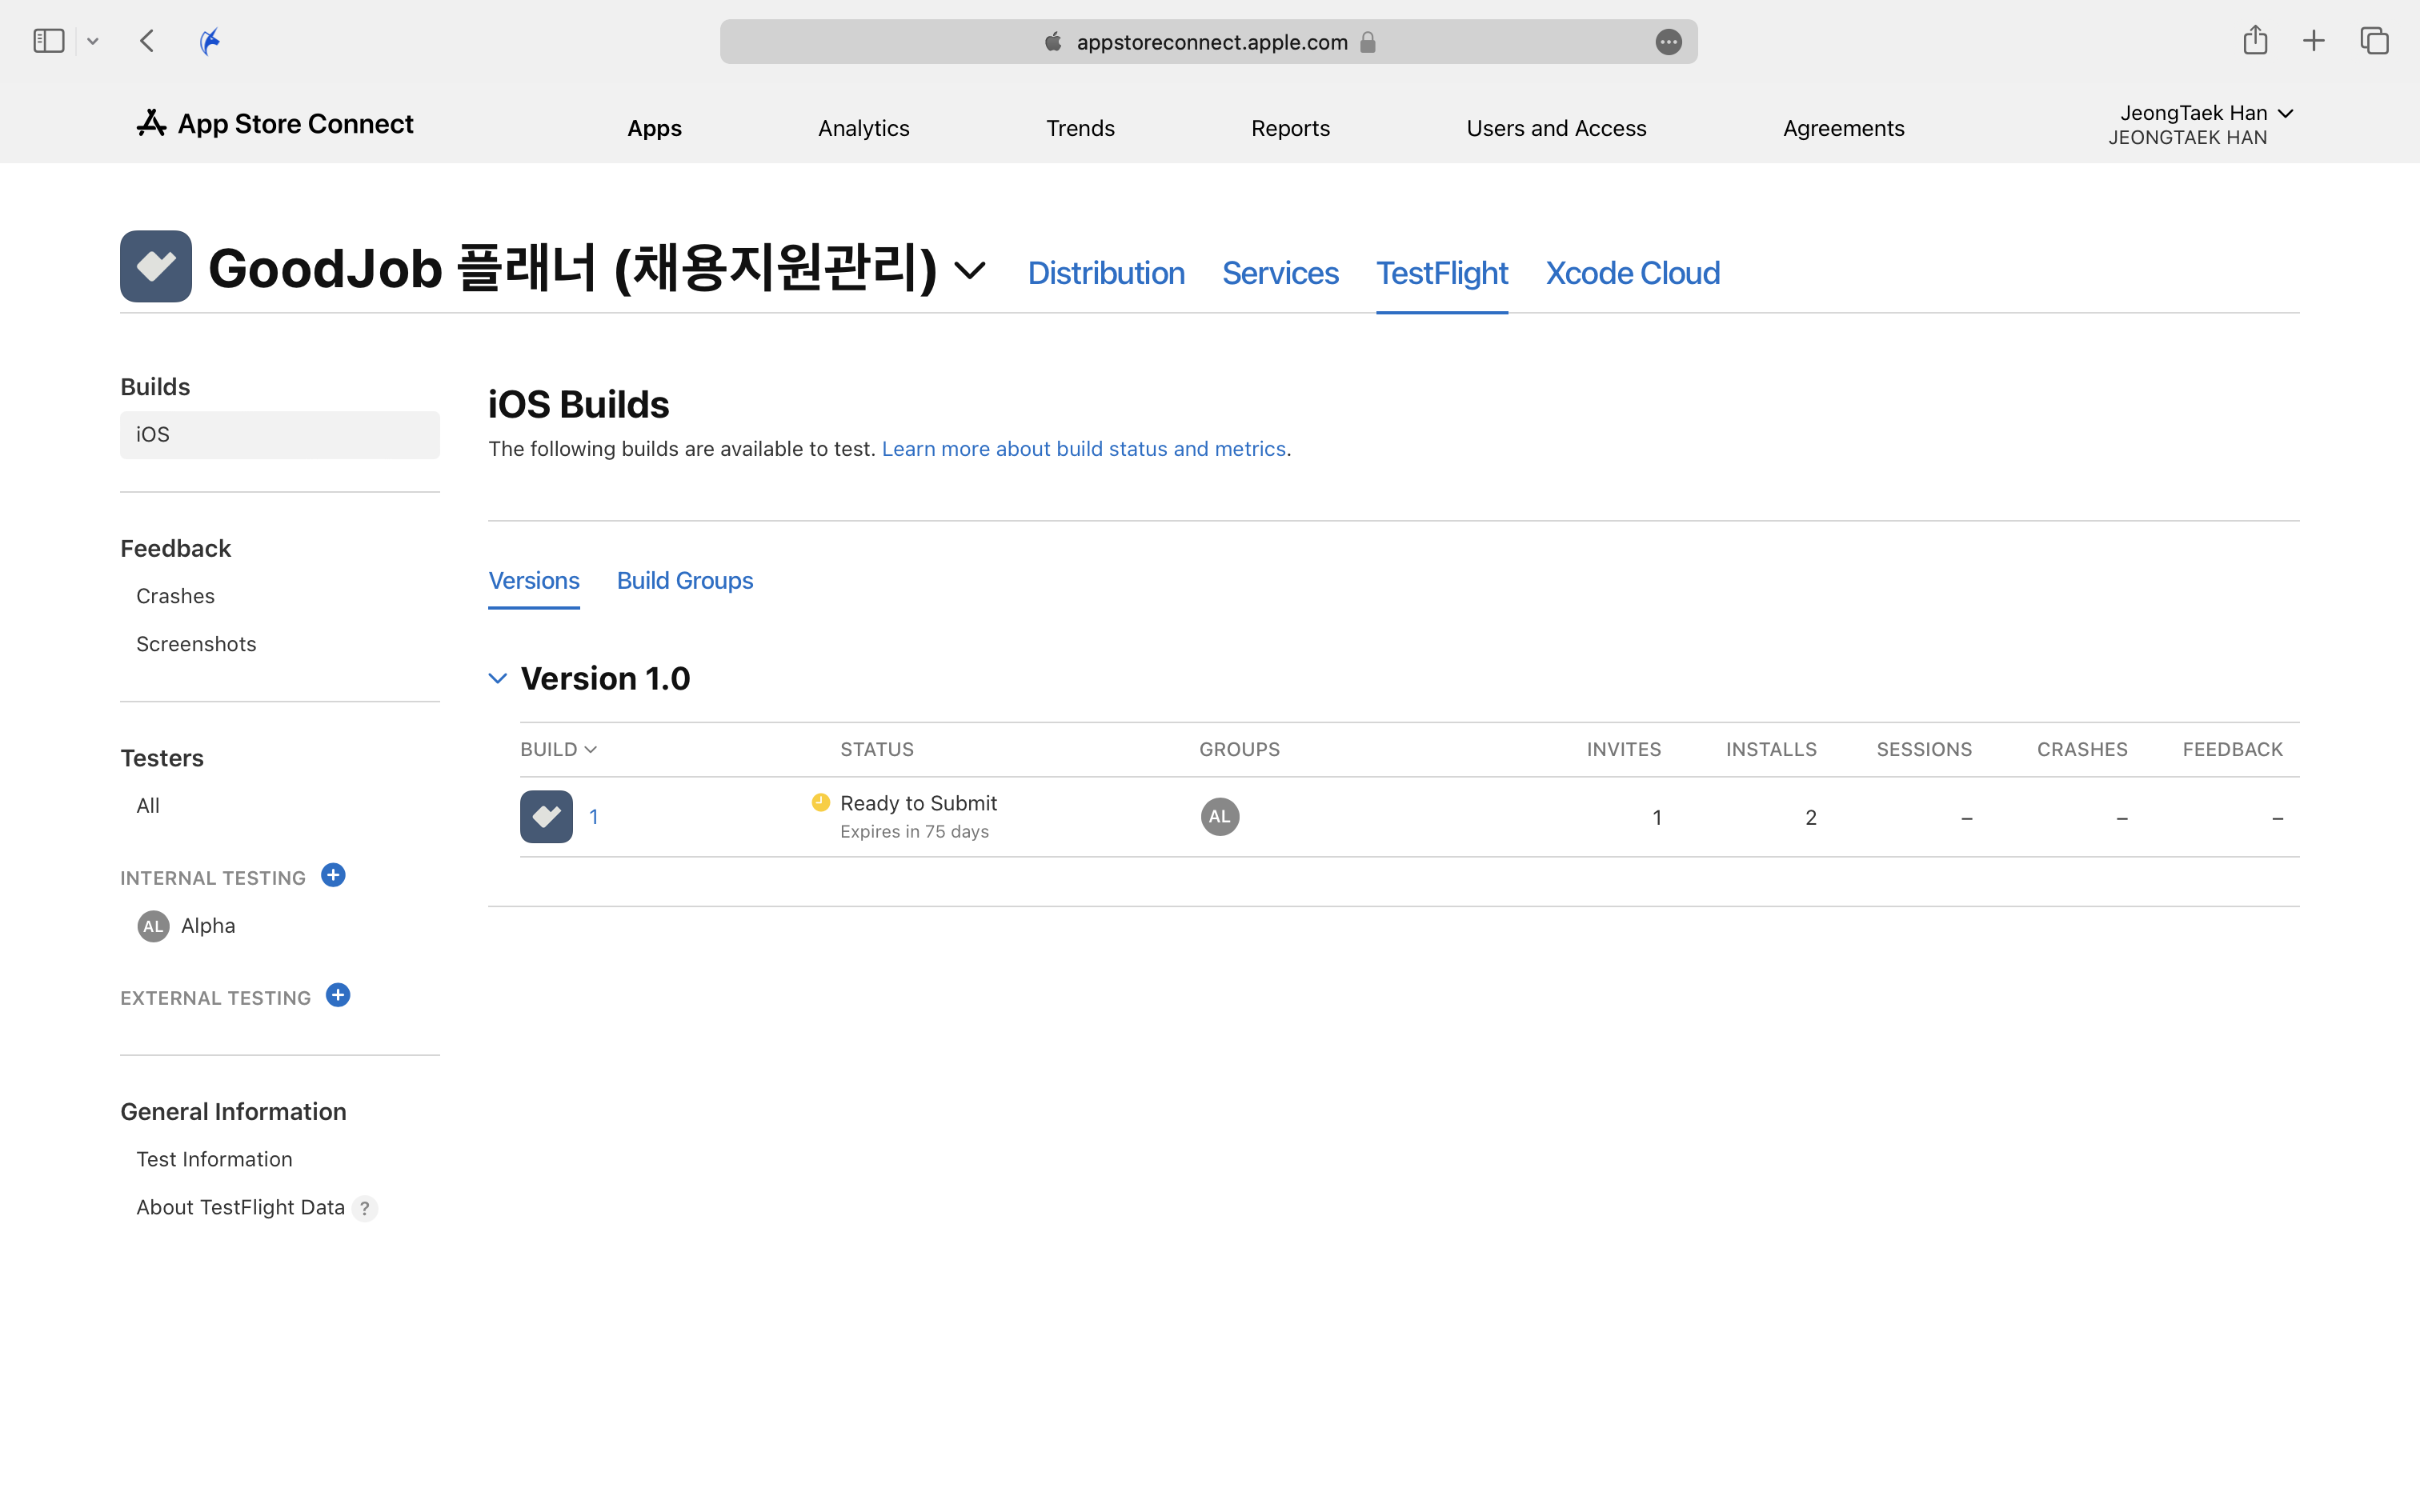2420x1512 pixels.
Task: Click the Safari new tab plus icon
Action: pyautogui.click(x=2313, y=41)
